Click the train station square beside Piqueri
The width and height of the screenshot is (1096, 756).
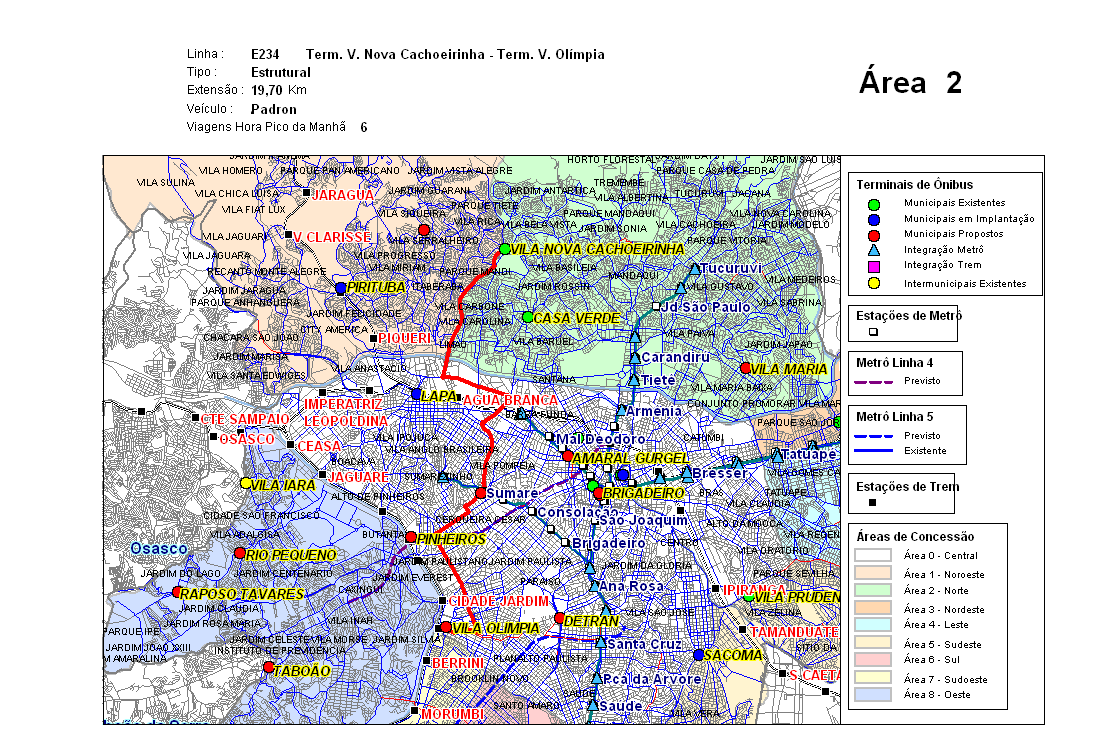pos(373,338)
